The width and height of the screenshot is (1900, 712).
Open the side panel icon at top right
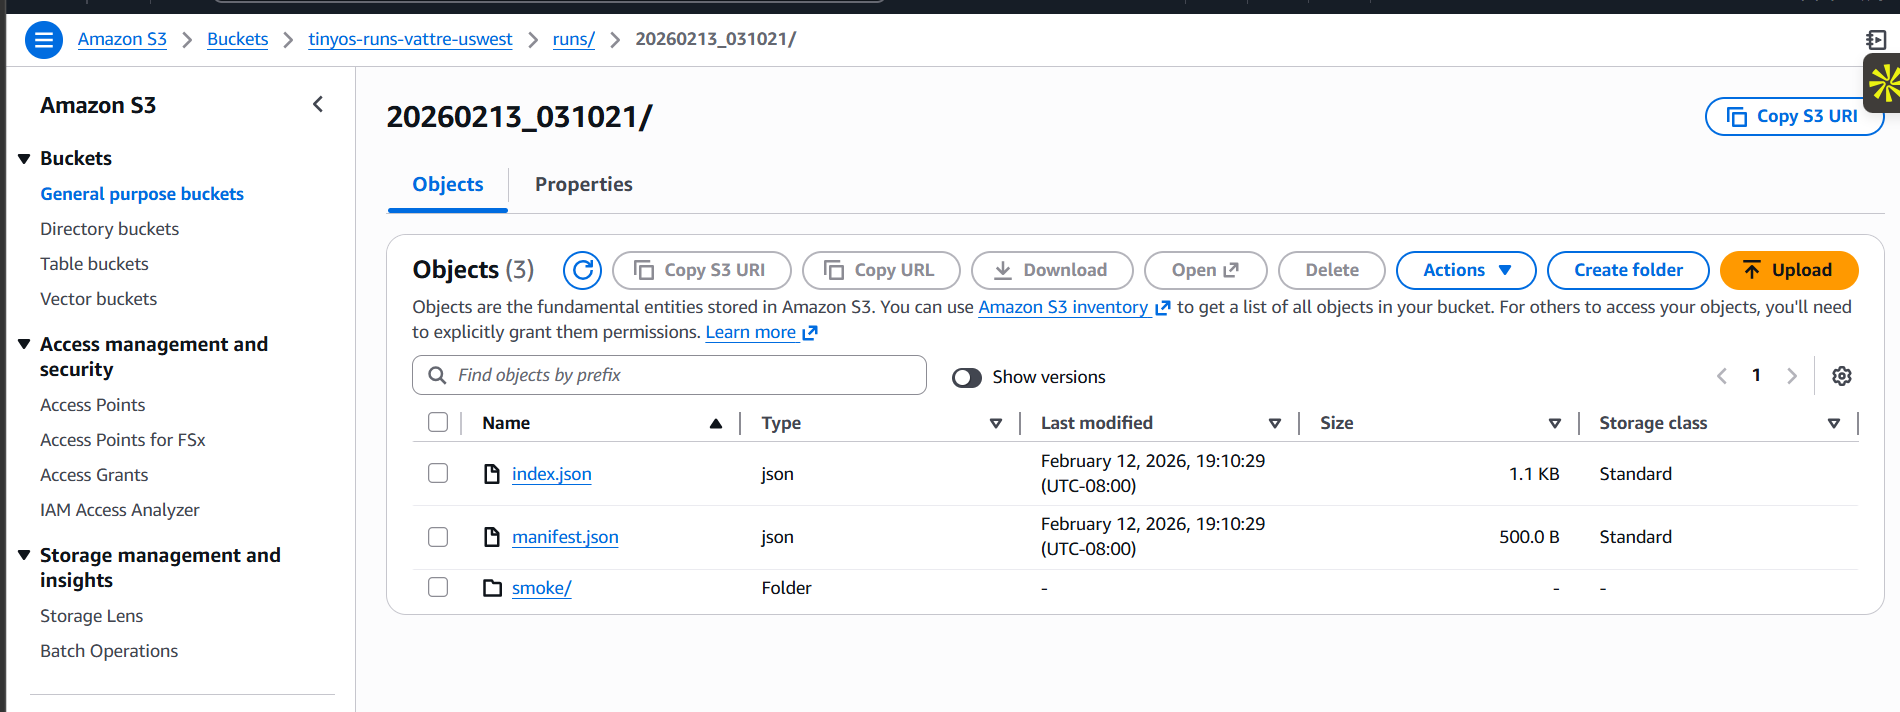(1876, 40)
